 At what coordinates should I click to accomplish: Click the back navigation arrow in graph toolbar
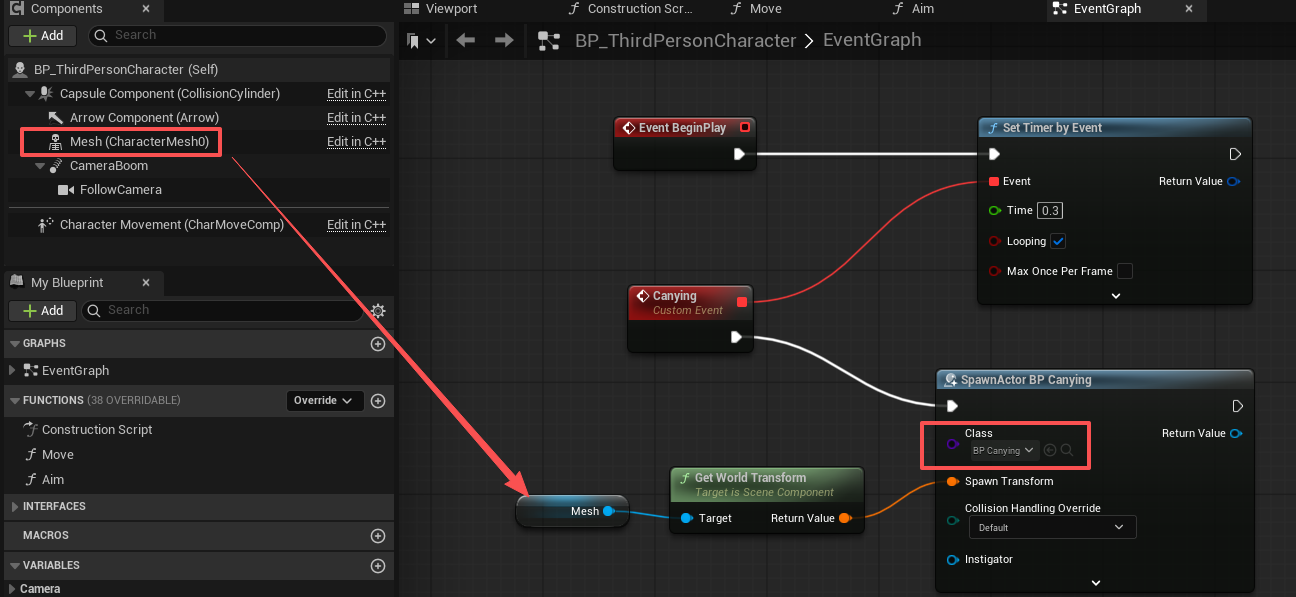[x=465, y=41]
